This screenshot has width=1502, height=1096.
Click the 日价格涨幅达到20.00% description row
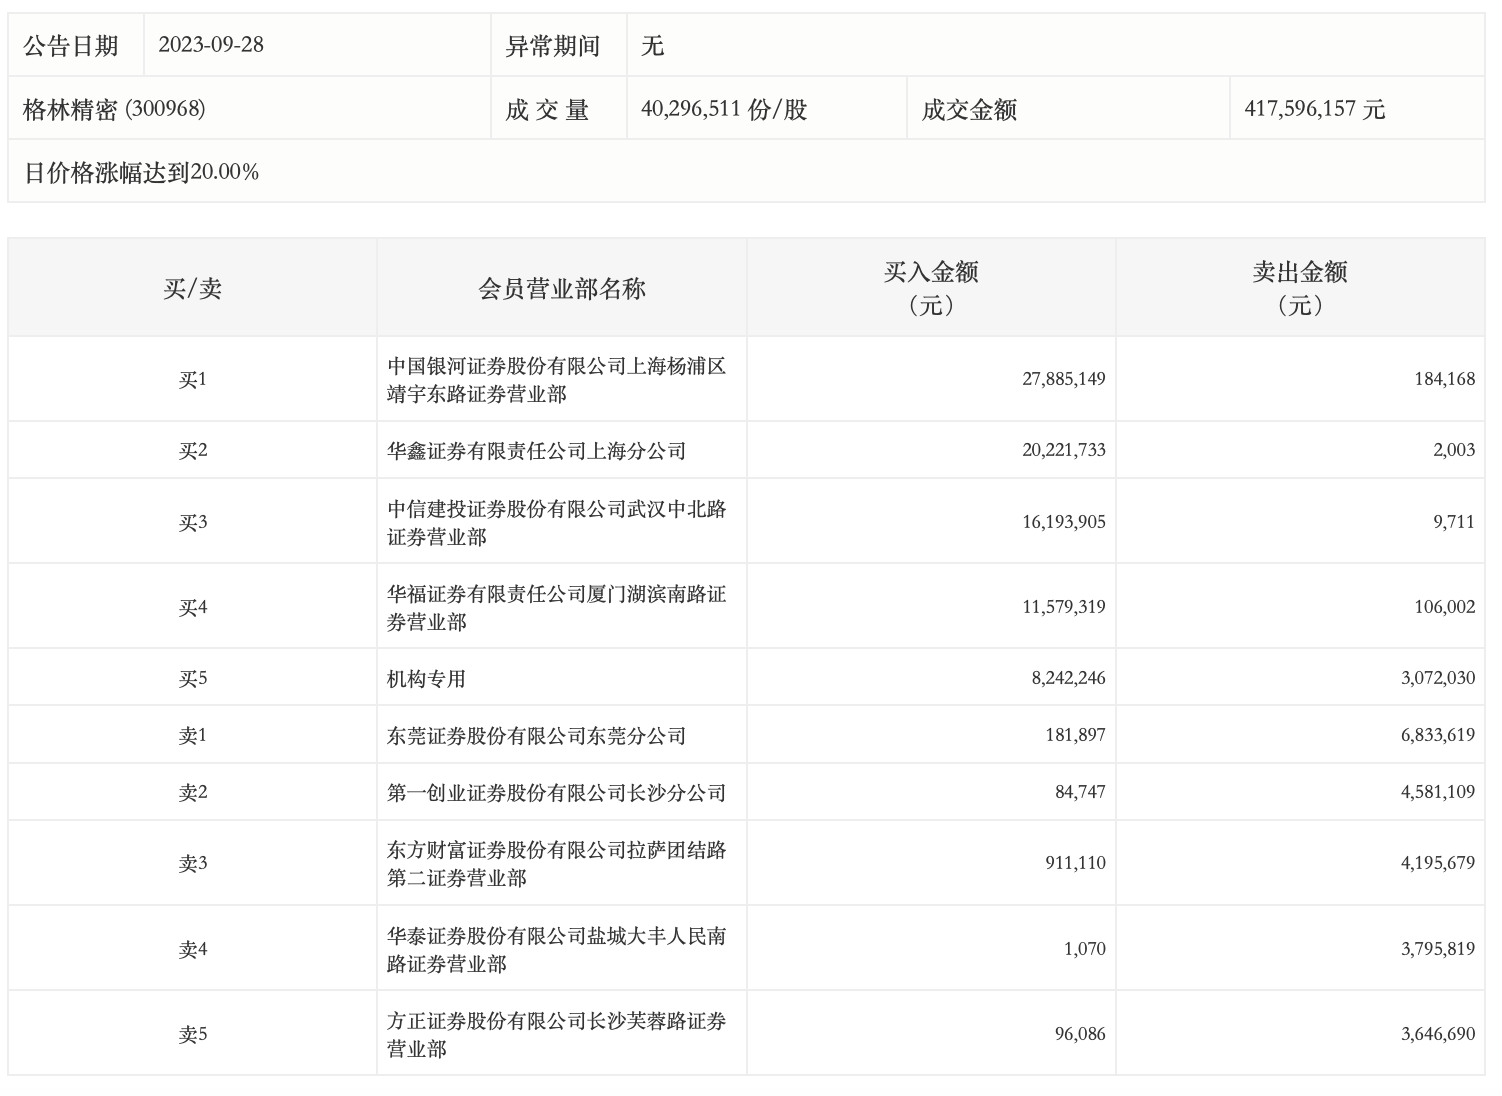pos(141,172)
